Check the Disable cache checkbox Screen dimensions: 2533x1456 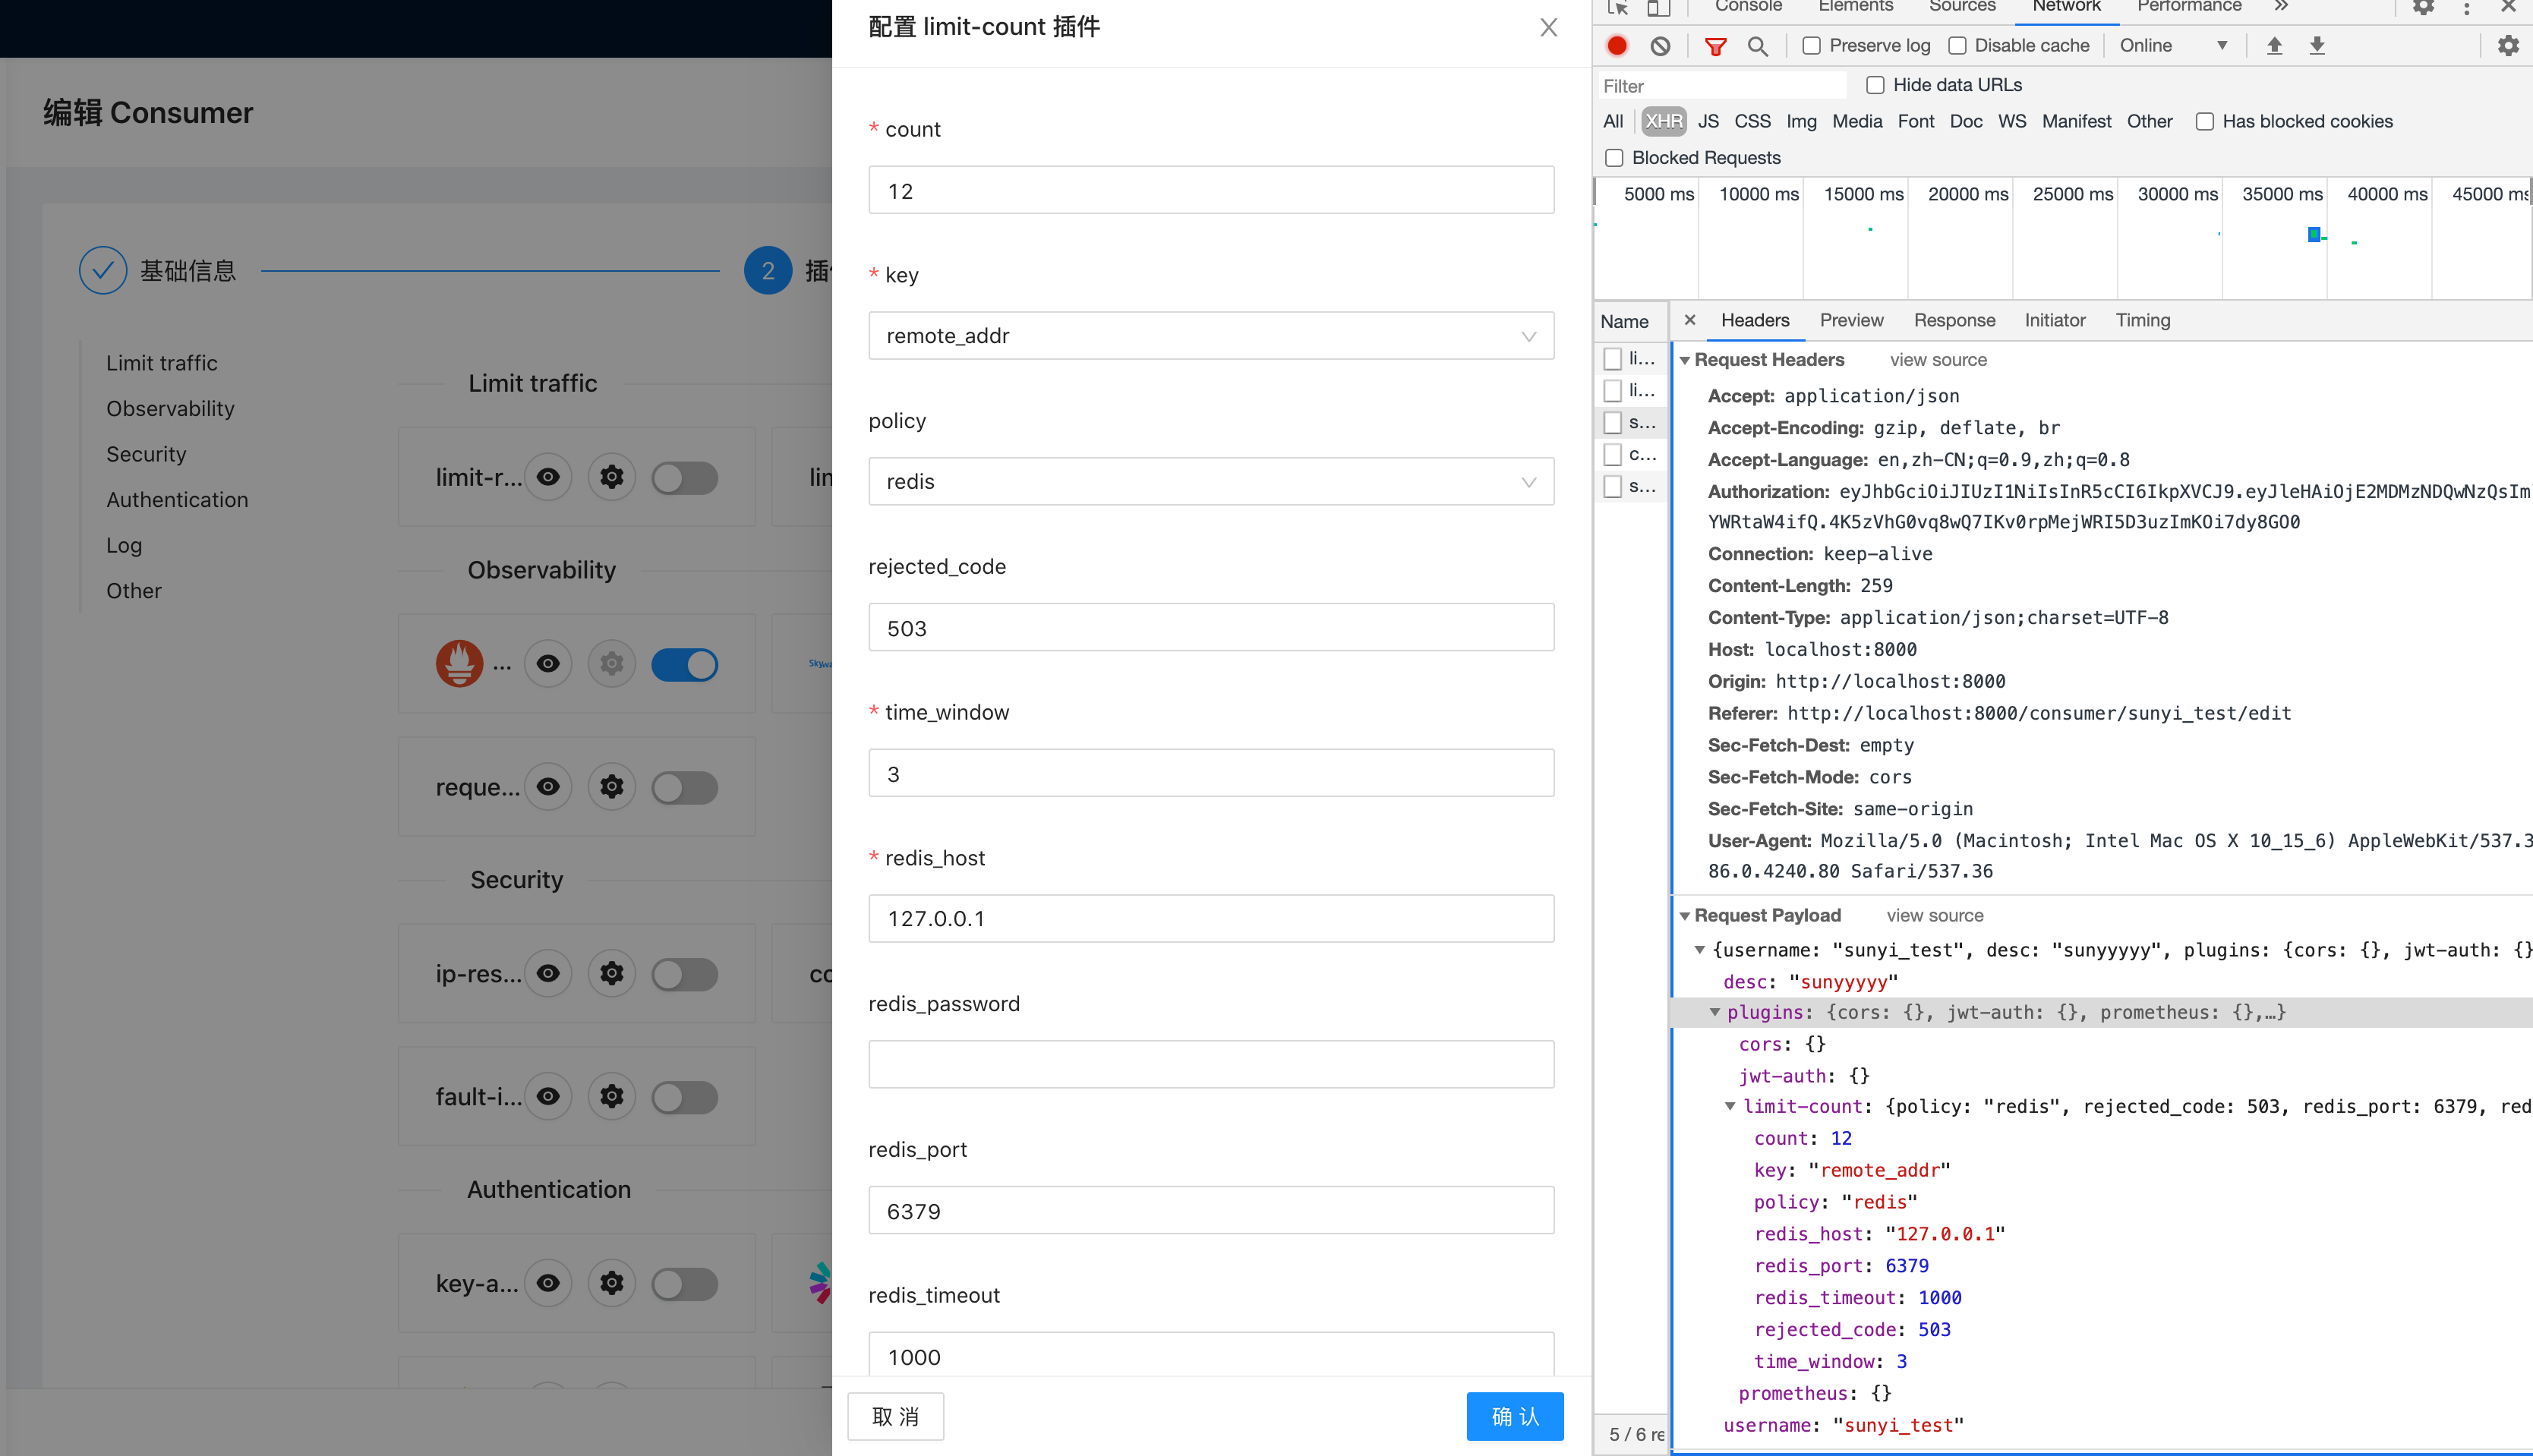click(1957, 46)
